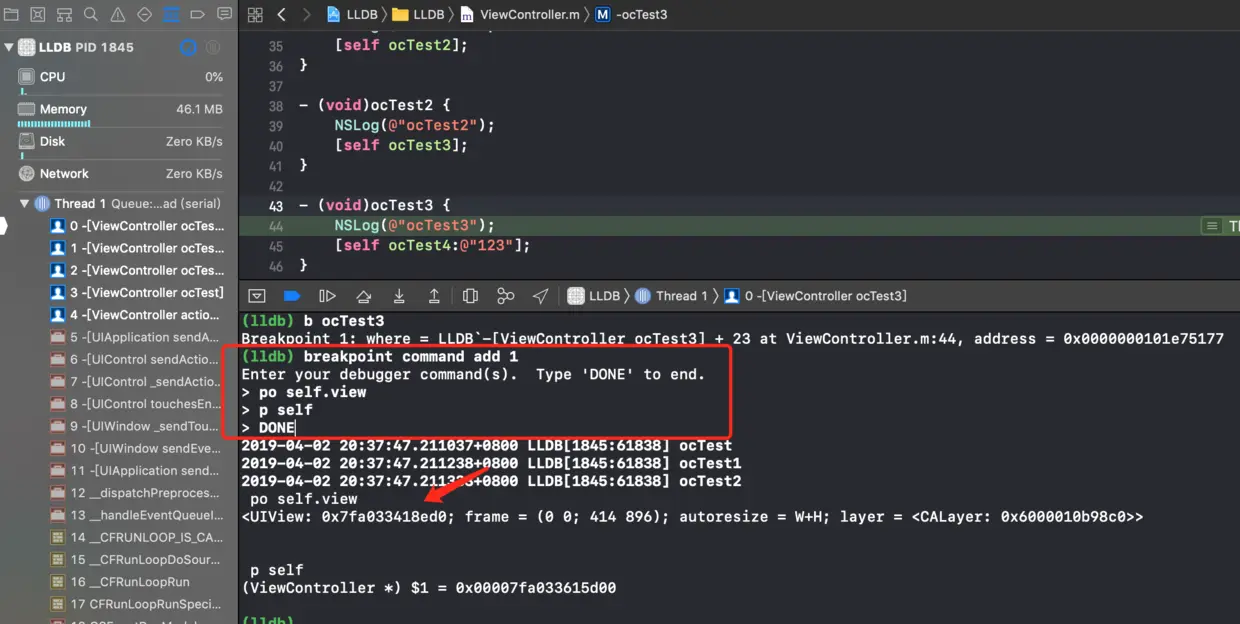Click the Simulate Location paper plane icon
Viewport: 1240px width, 624px height.
(539, 295)
